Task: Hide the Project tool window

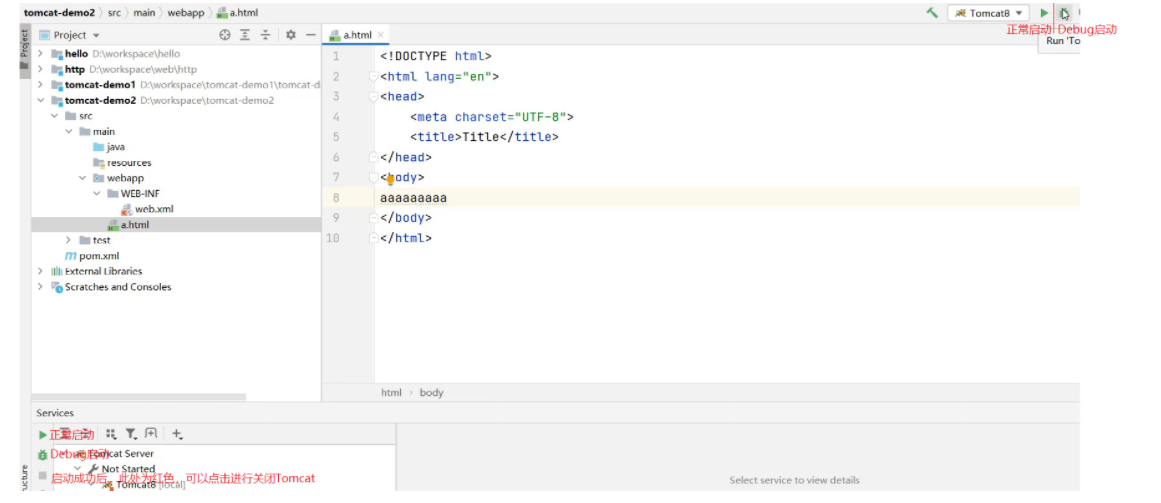Action: (x=311, y=35)
